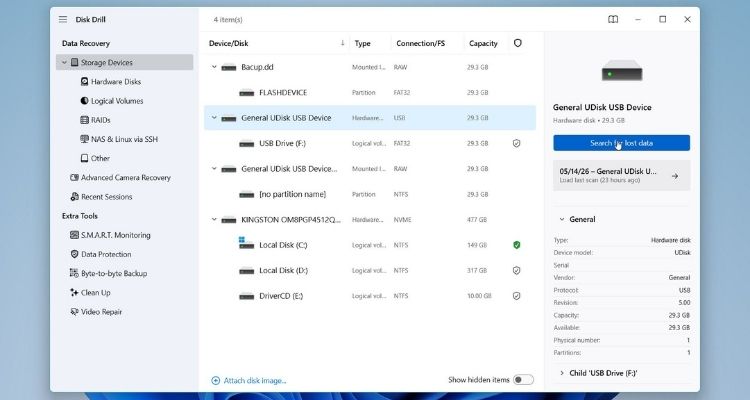The height and width of the screenshot is (400, 750).
Task: Click Attach disk image link
Action: [255, 380]
